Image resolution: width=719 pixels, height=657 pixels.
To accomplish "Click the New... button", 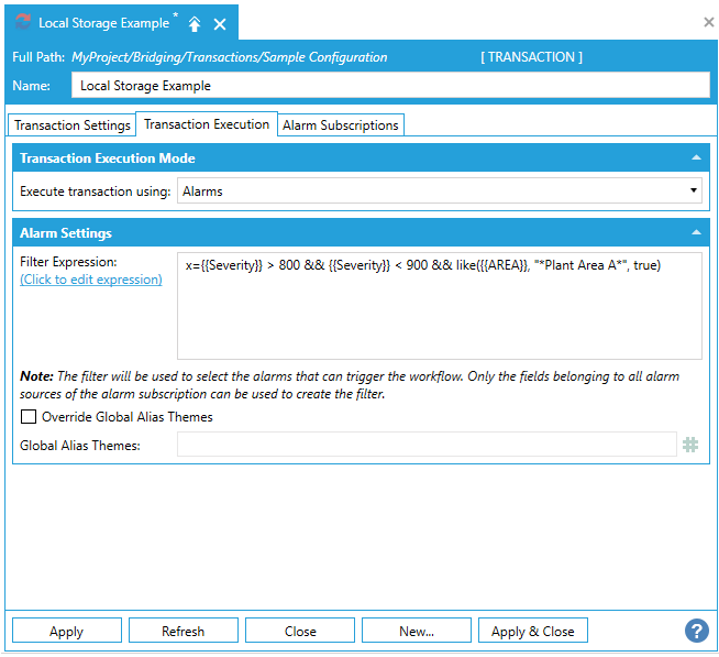I will pyautogui.click(x=416, y=631).
